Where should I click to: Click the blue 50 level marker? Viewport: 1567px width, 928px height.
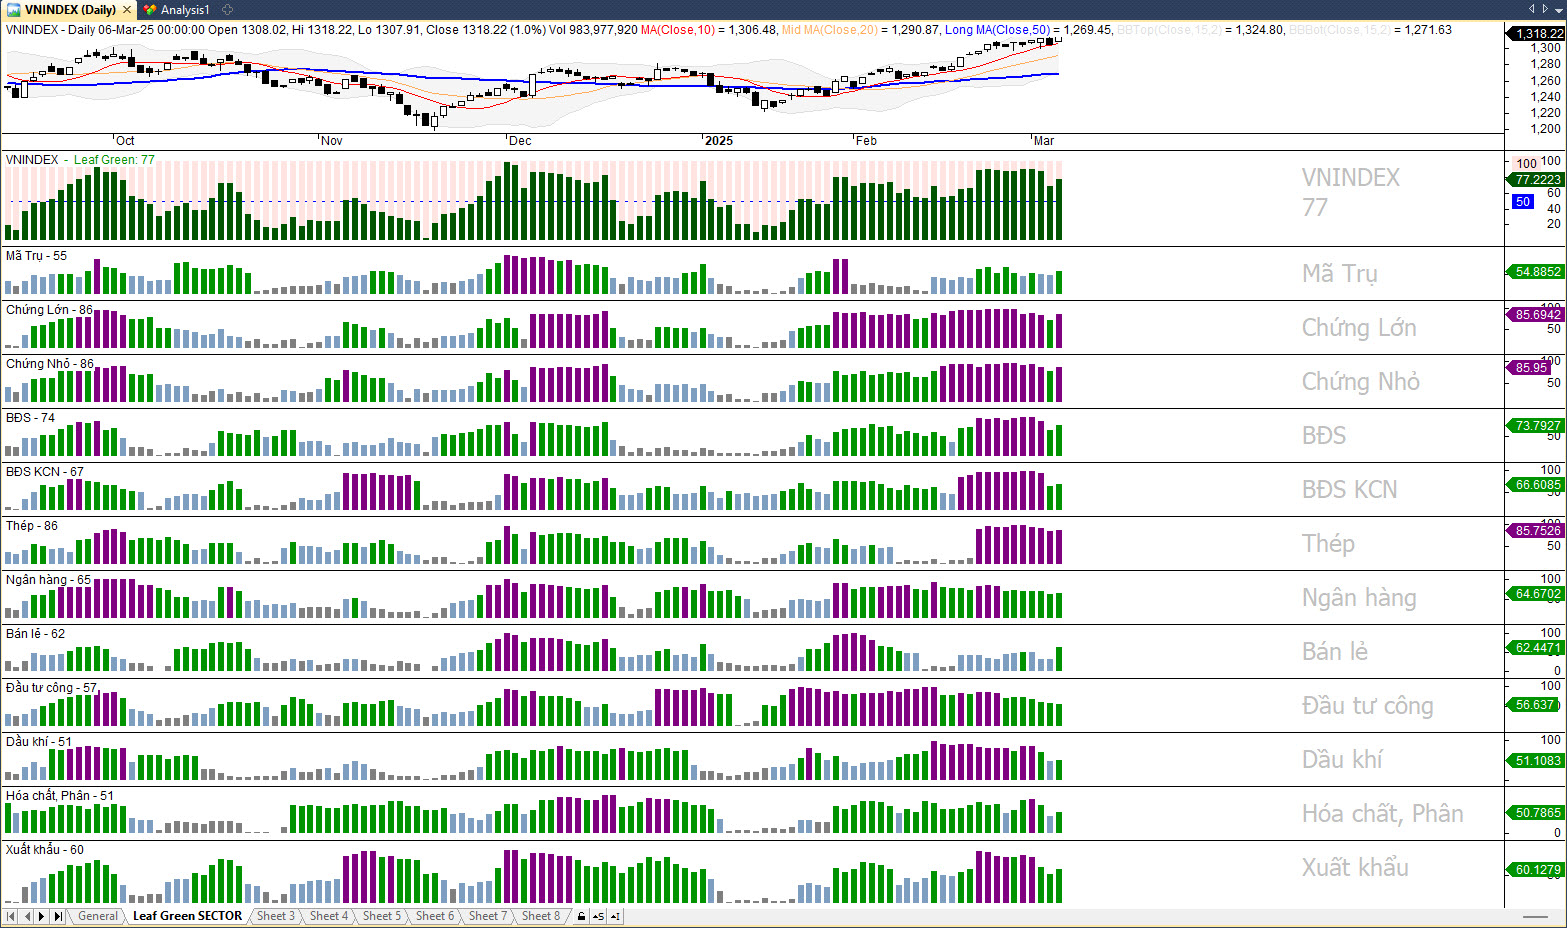[1522, 202]
